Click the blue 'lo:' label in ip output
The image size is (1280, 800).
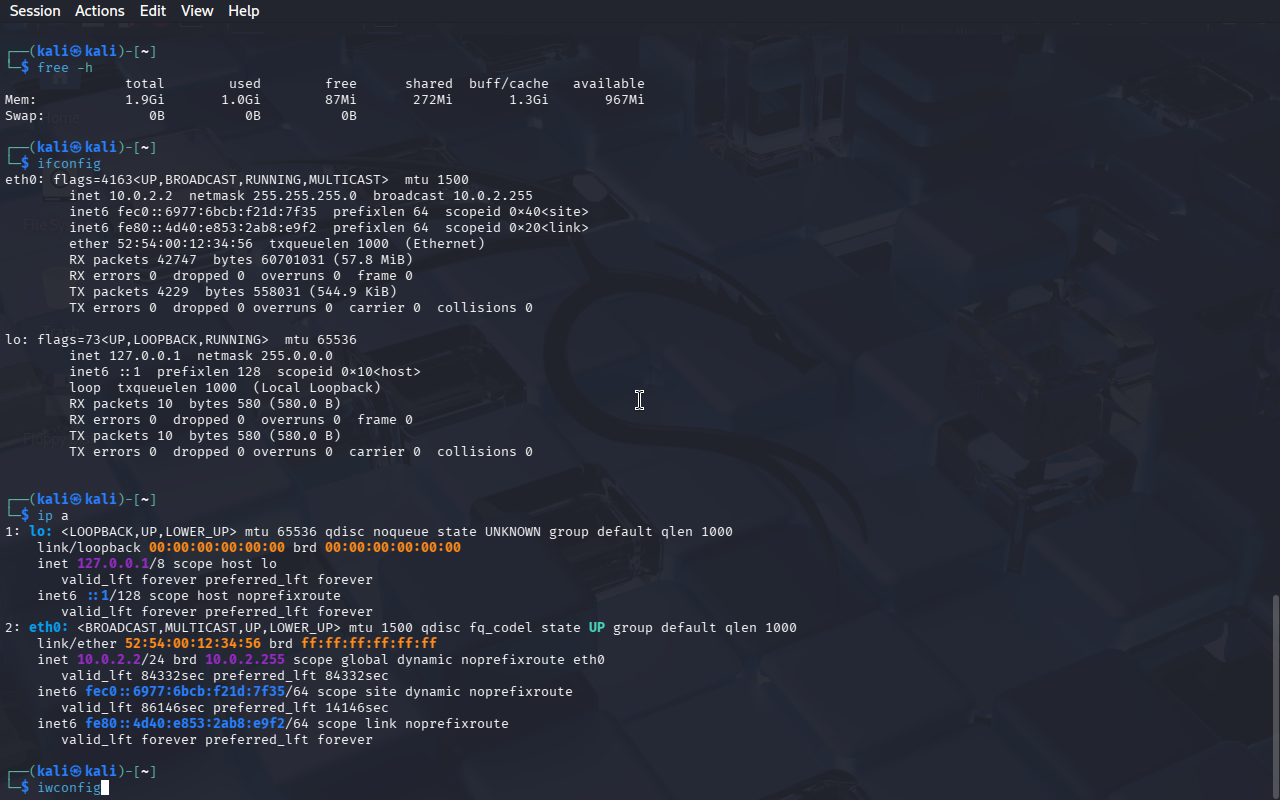point(40,532)
